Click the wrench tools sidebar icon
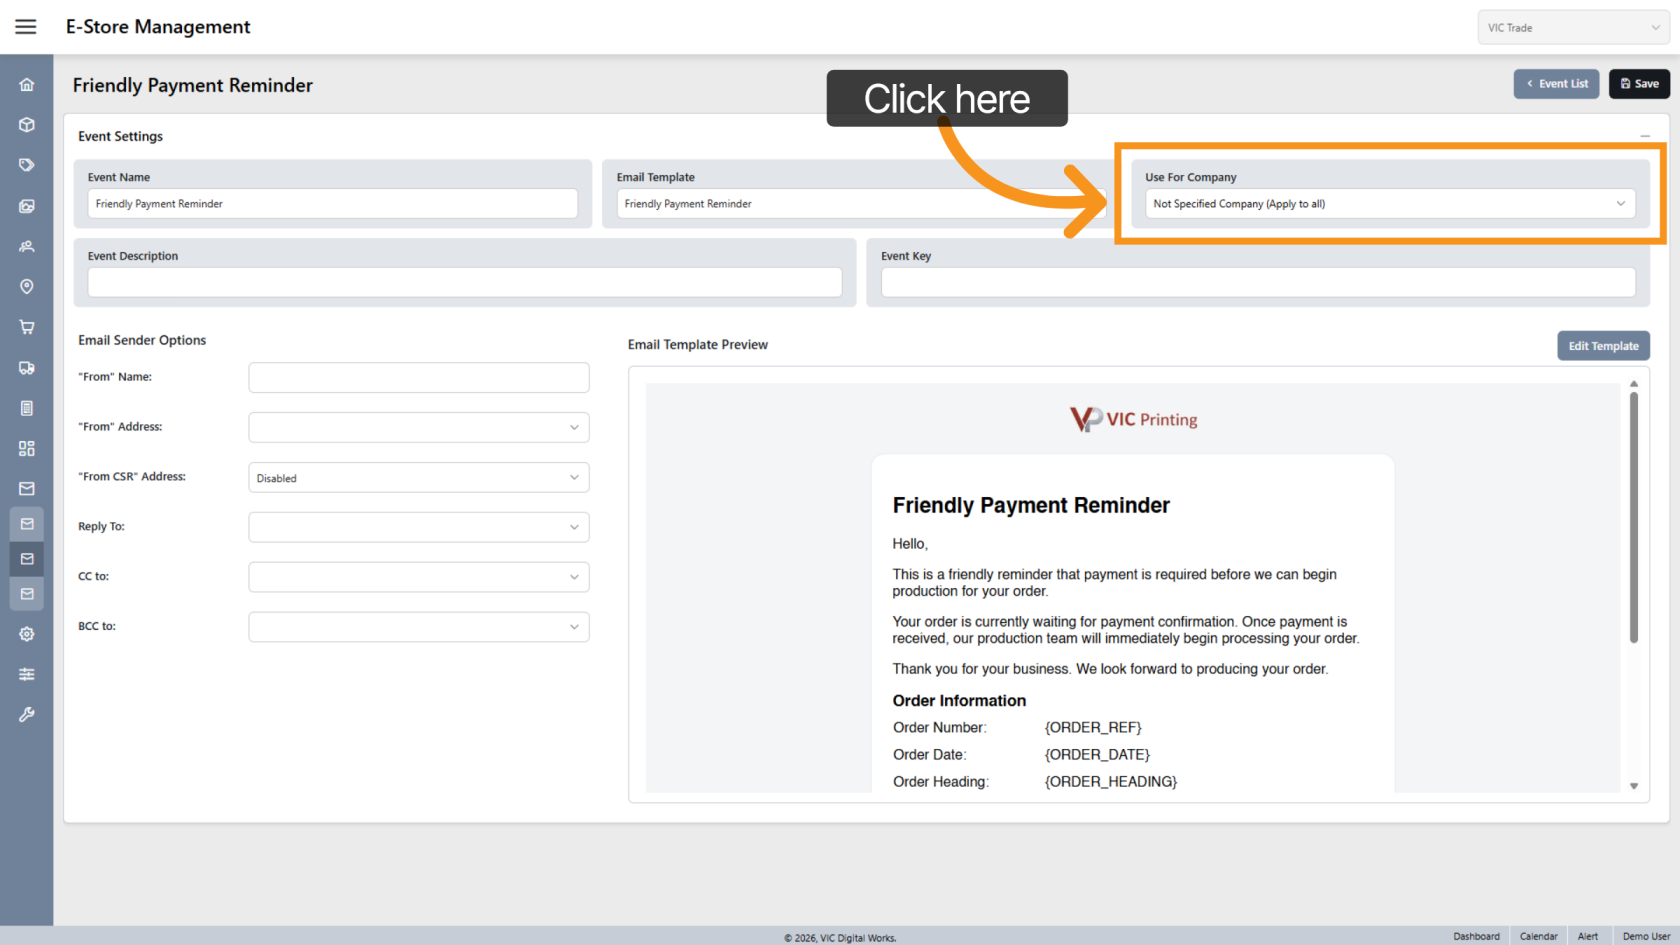1680x945 pixels. pyautogui.click(x=27, y=715)
